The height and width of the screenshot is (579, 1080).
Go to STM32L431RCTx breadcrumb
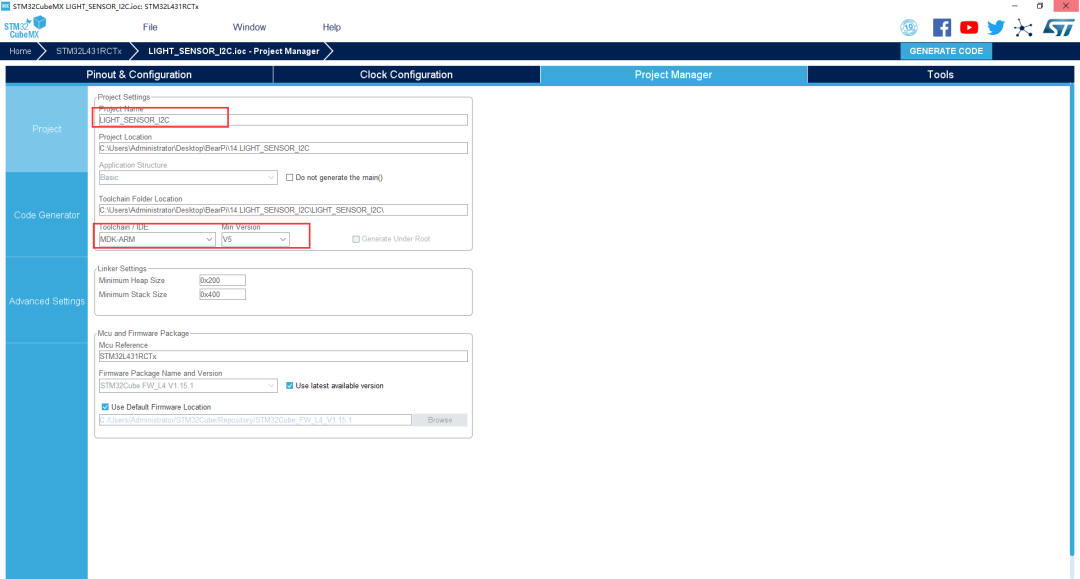pos(89,51)
